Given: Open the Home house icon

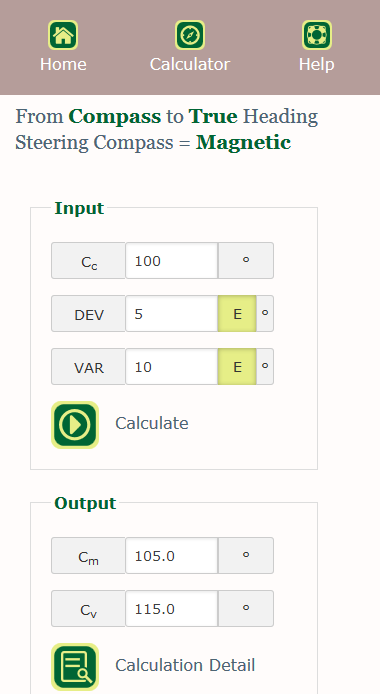Looking at the screenshot, I should (x=63, y=35).
